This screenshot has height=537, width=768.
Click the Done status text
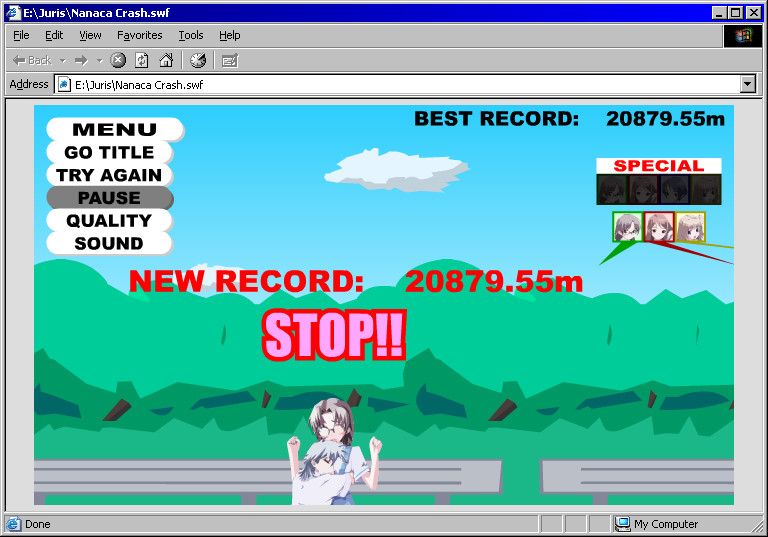click(38, 524)
